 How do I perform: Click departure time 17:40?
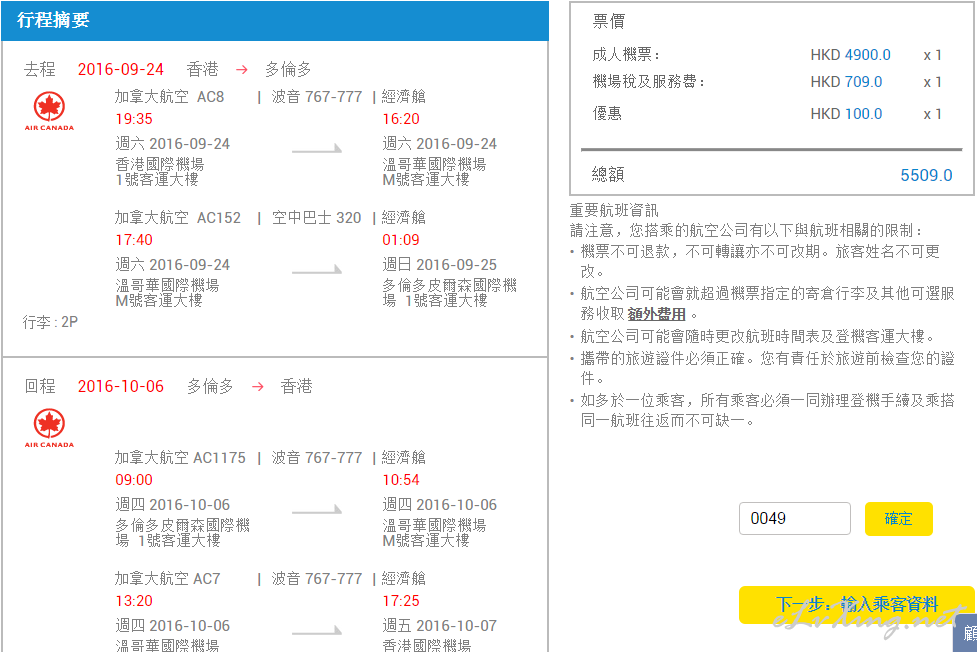pyautogui.click(x=134, y=240)
